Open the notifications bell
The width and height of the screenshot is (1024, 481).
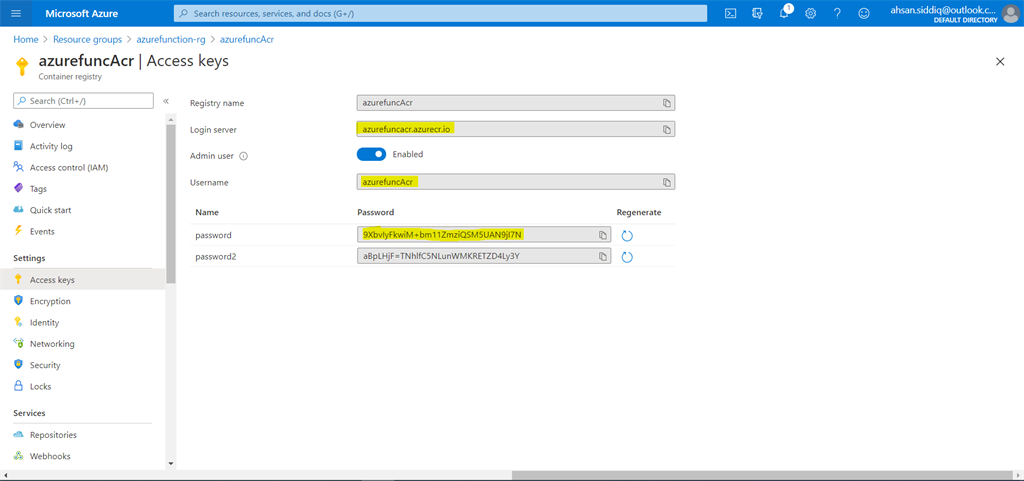click(784, 13)
